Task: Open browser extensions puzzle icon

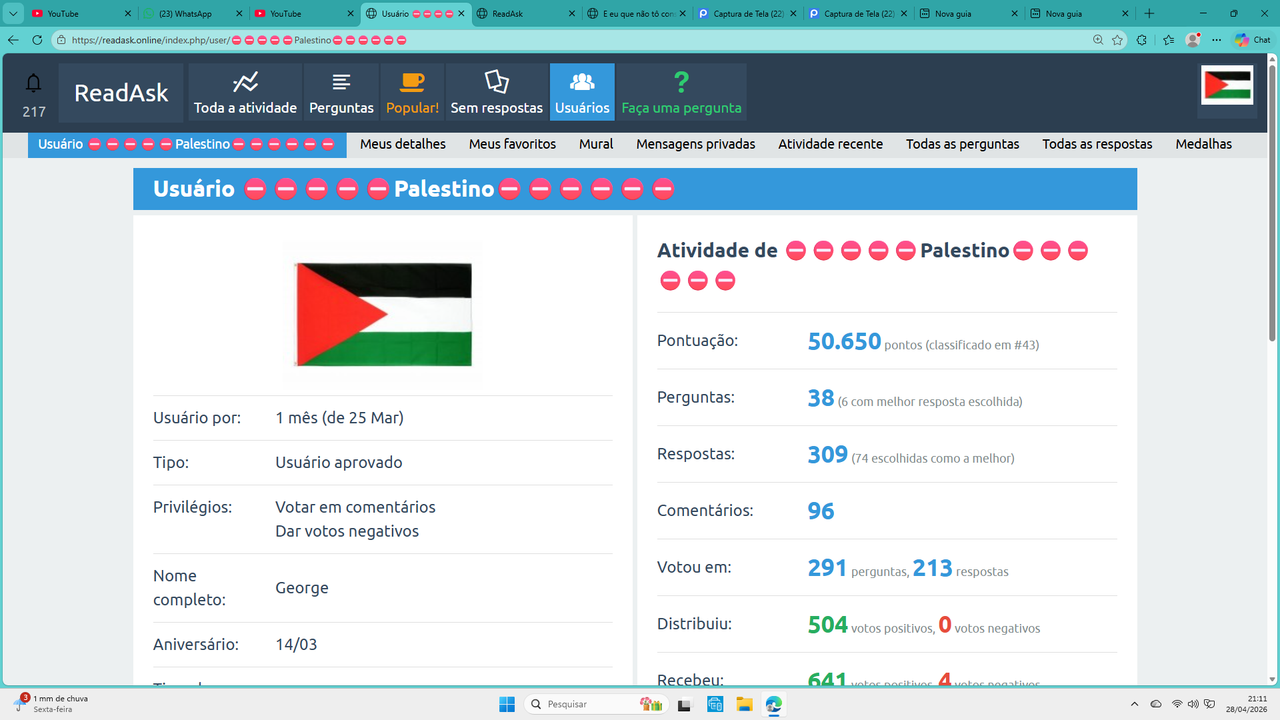Action: coord(1143,40)
